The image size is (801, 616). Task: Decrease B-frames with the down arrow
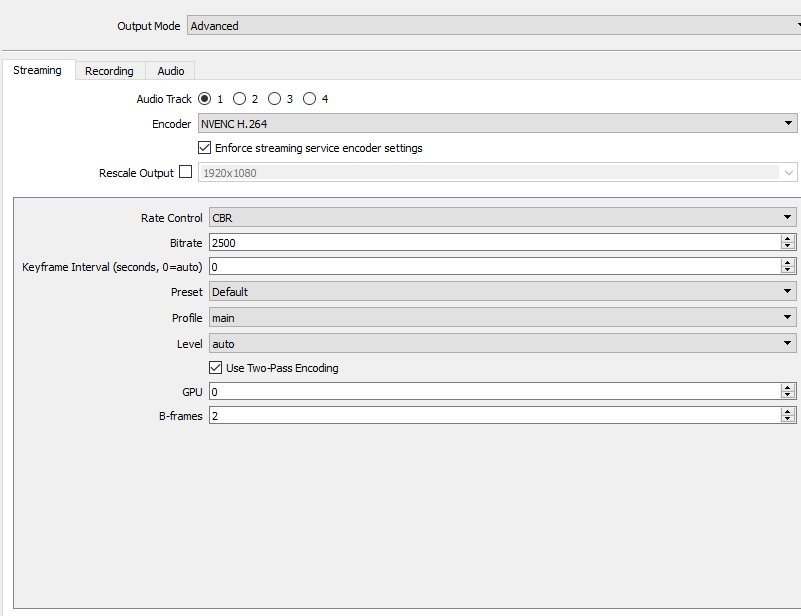point(788,419)
